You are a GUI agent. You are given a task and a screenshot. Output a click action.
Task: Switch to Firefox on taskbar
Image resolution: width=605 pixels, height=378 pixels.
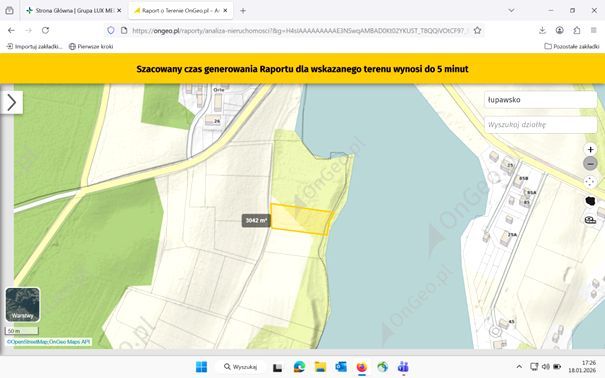click(362, 367)
